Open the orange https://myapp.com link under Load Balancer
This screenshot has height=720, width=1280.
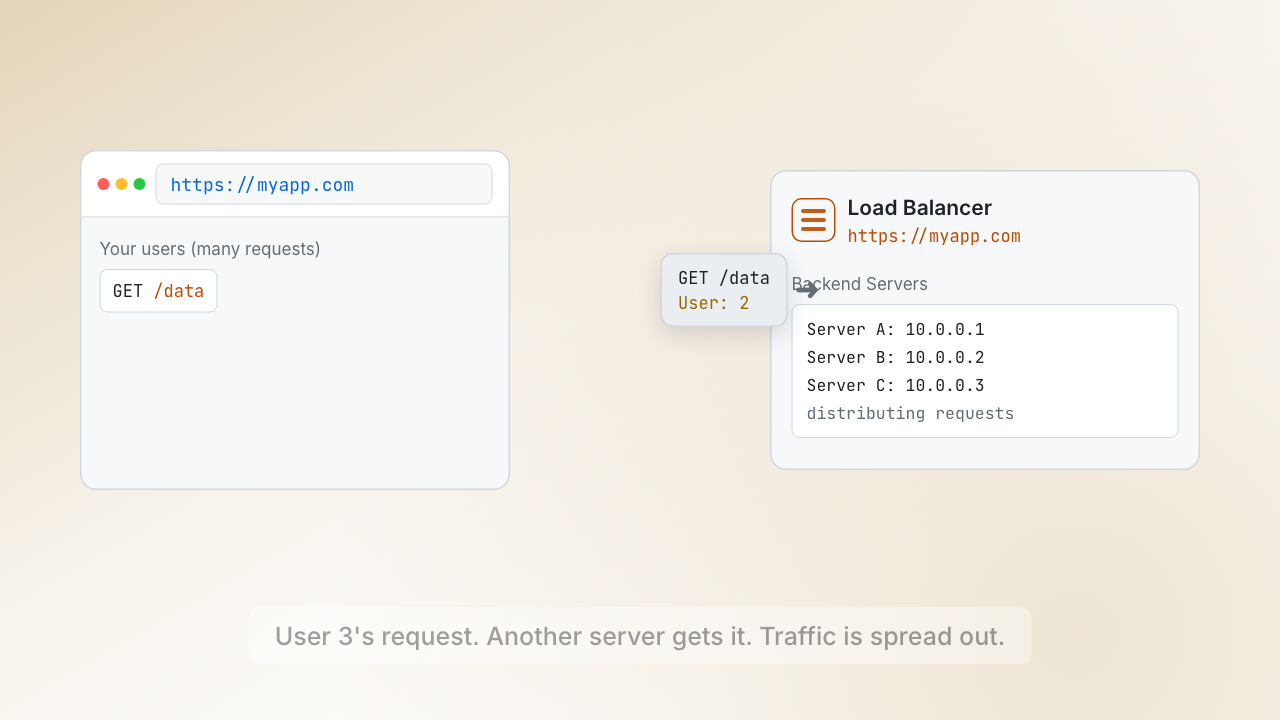934,237
